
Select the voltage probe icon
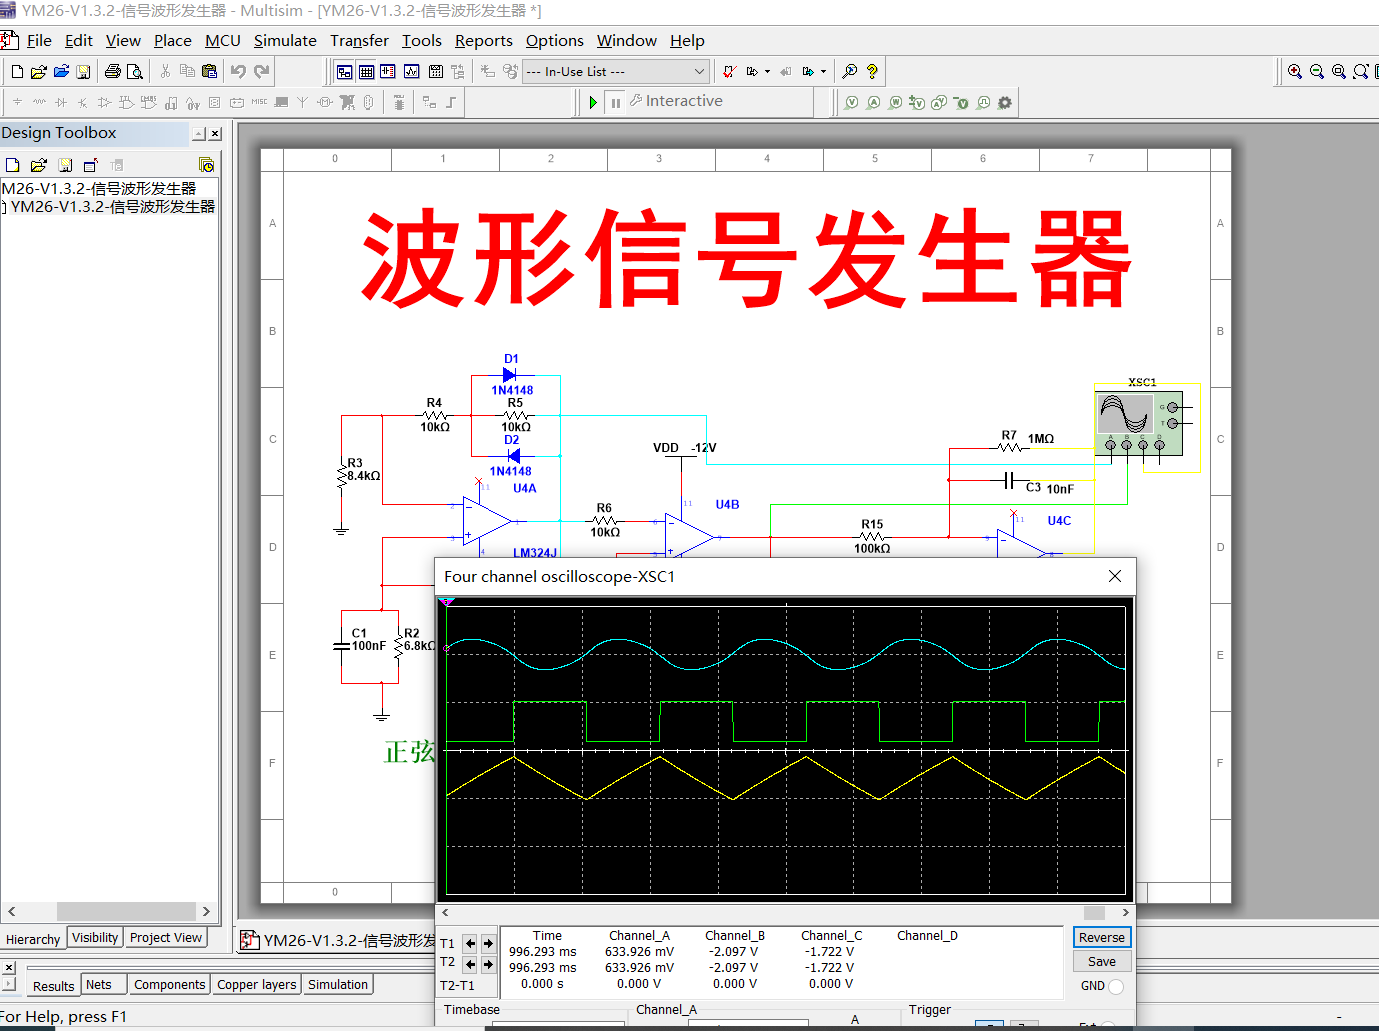850,101
